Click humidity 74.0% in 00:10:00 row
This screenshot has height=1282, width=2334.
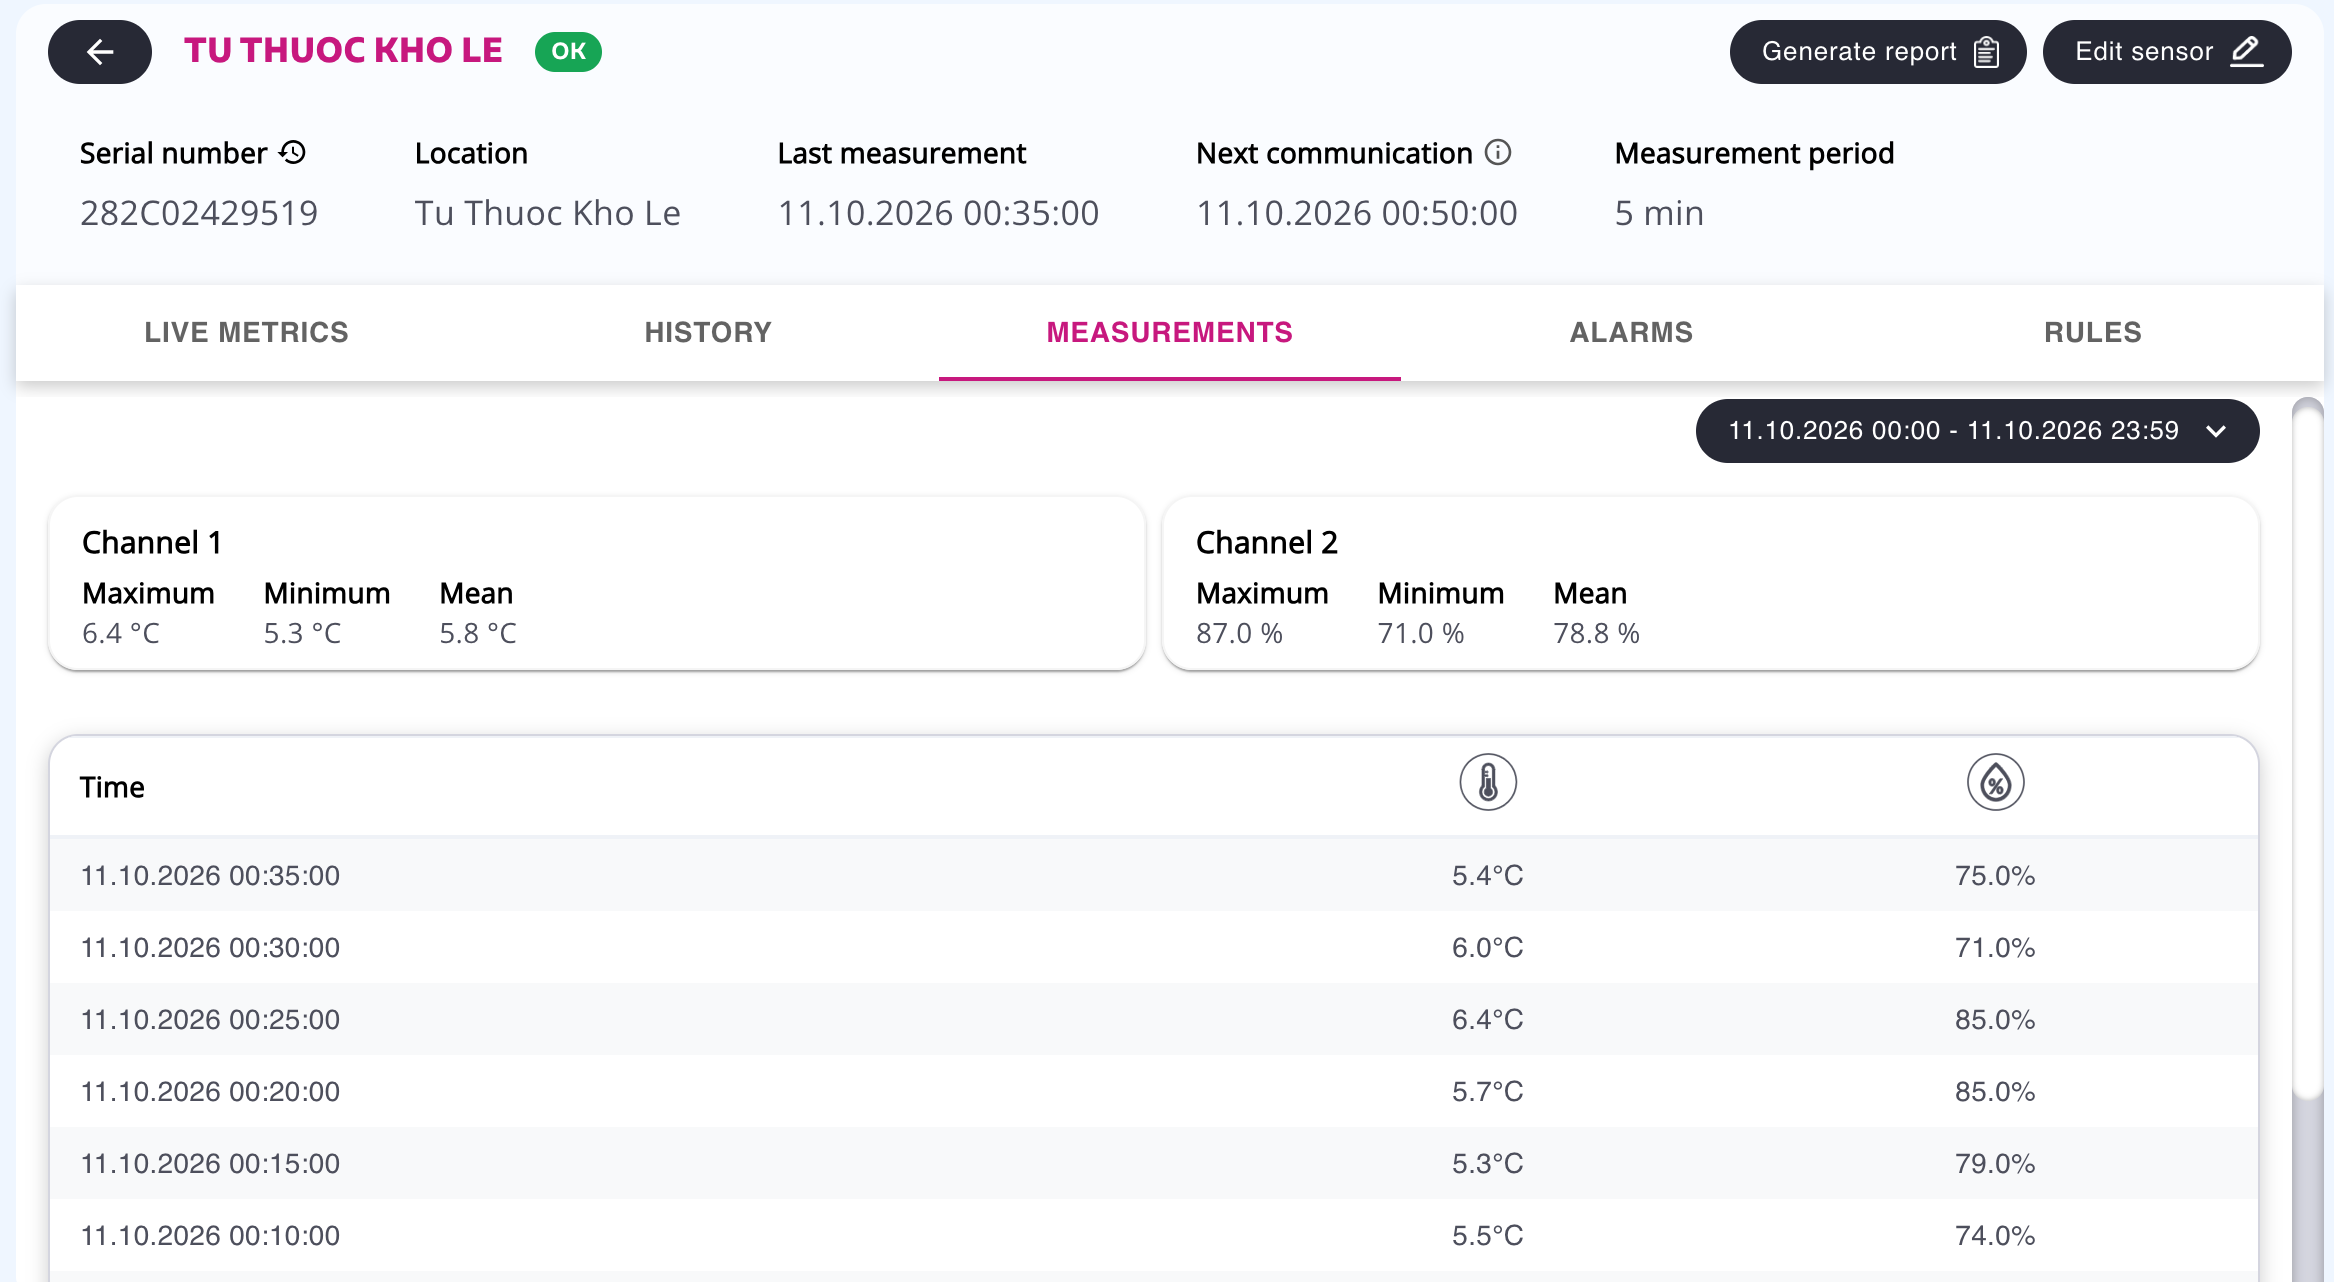[1995, 1235]
